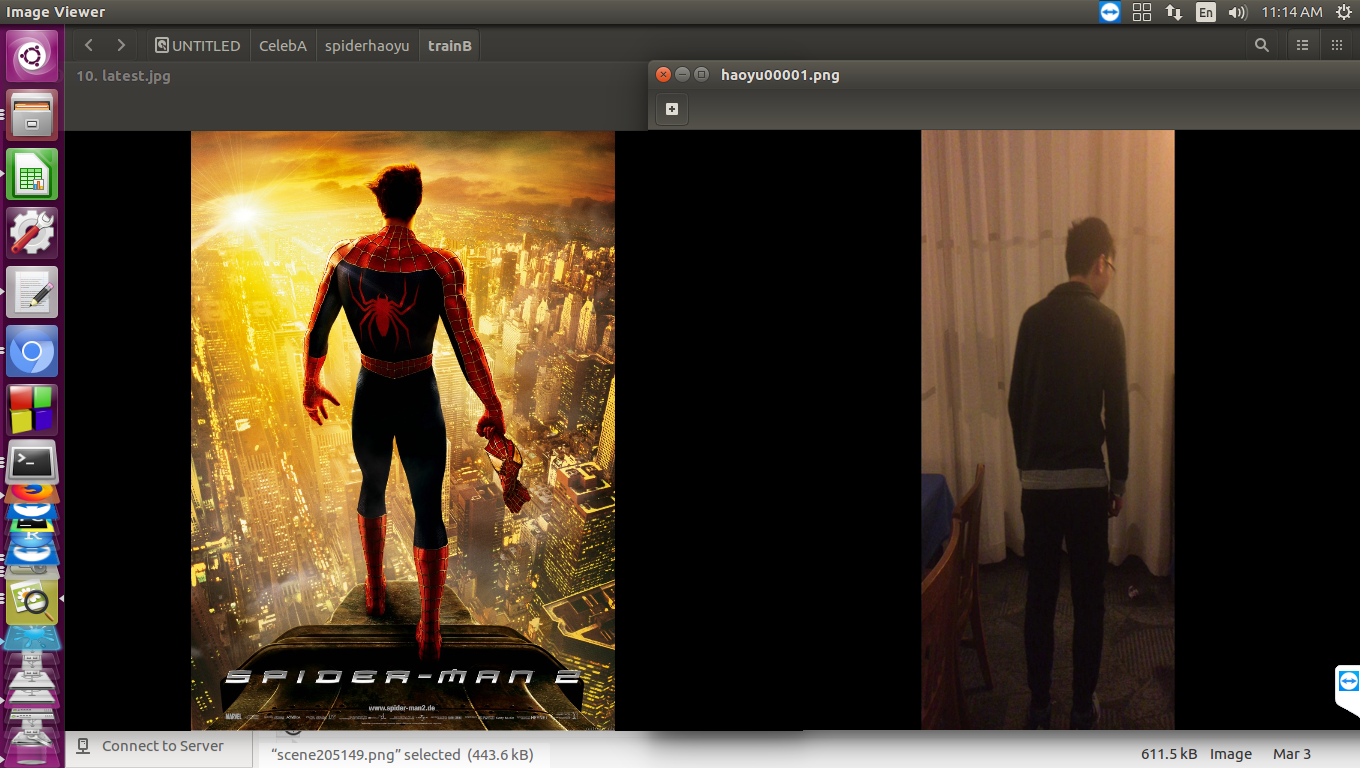Open the Text Editor dock icon
This screenshot has height=768, width=1360.
(32, 292)
